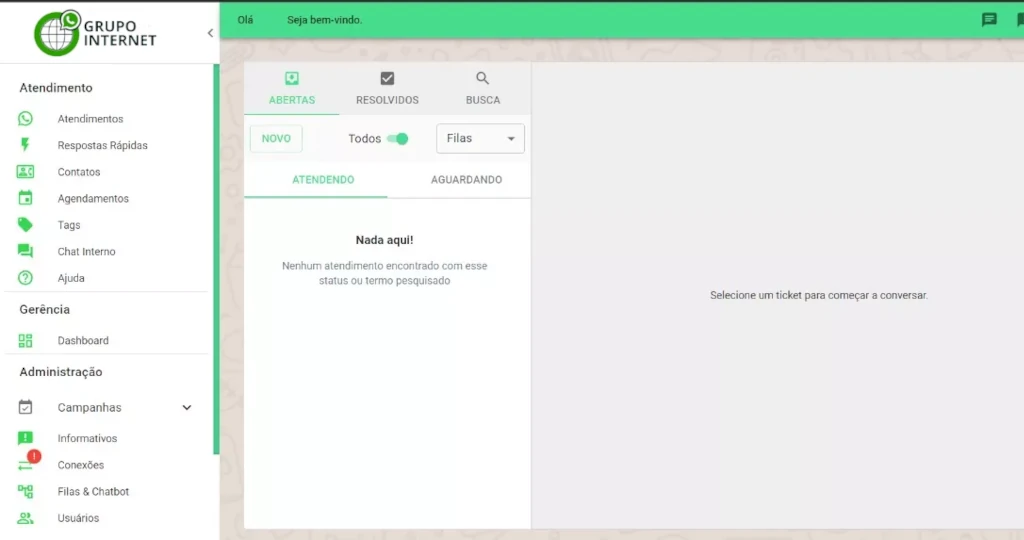Click the Dashboard grid icon
Image resolution: width=1024 pixels, height=540 pixels.
pos(25,340)
